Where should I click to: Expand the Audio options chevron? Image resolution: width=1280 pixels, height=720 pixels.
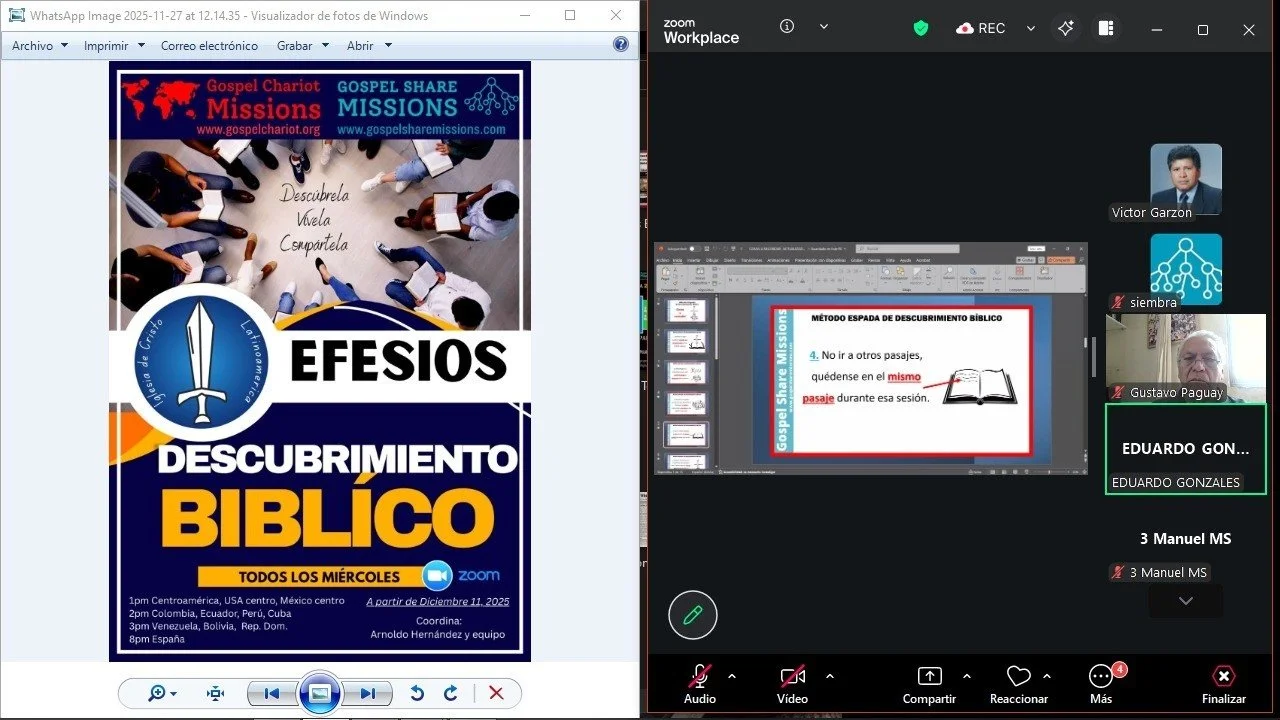(731, 676)
